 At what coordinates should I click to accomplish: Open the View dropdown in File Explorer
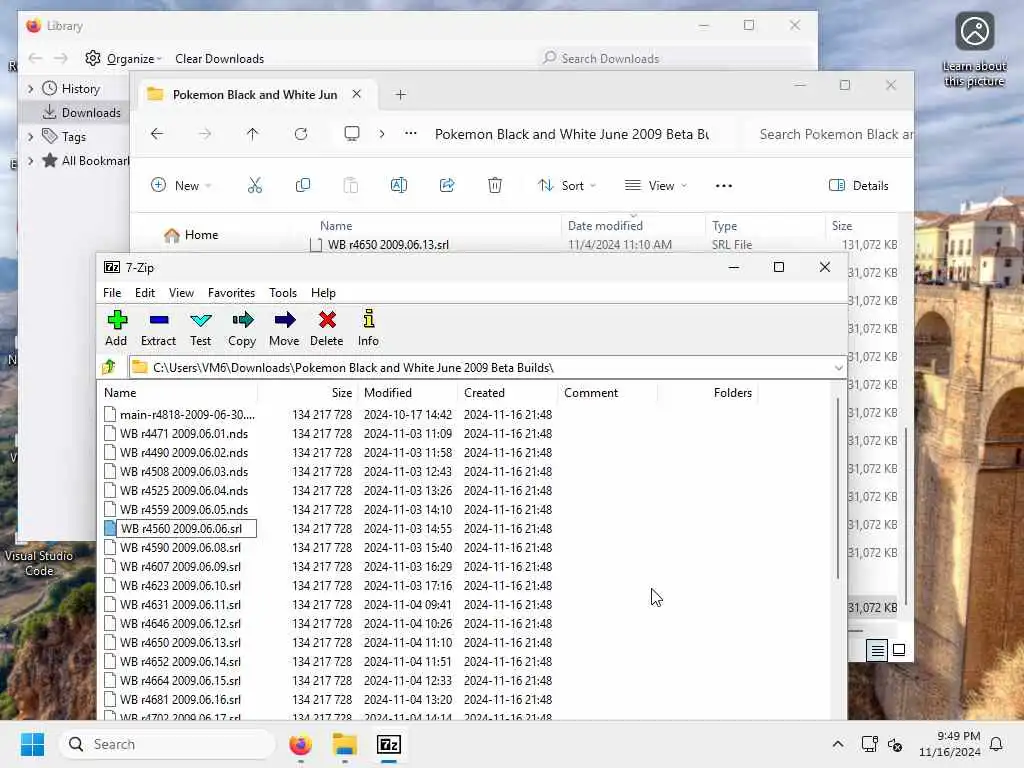(x=656, y=185)
